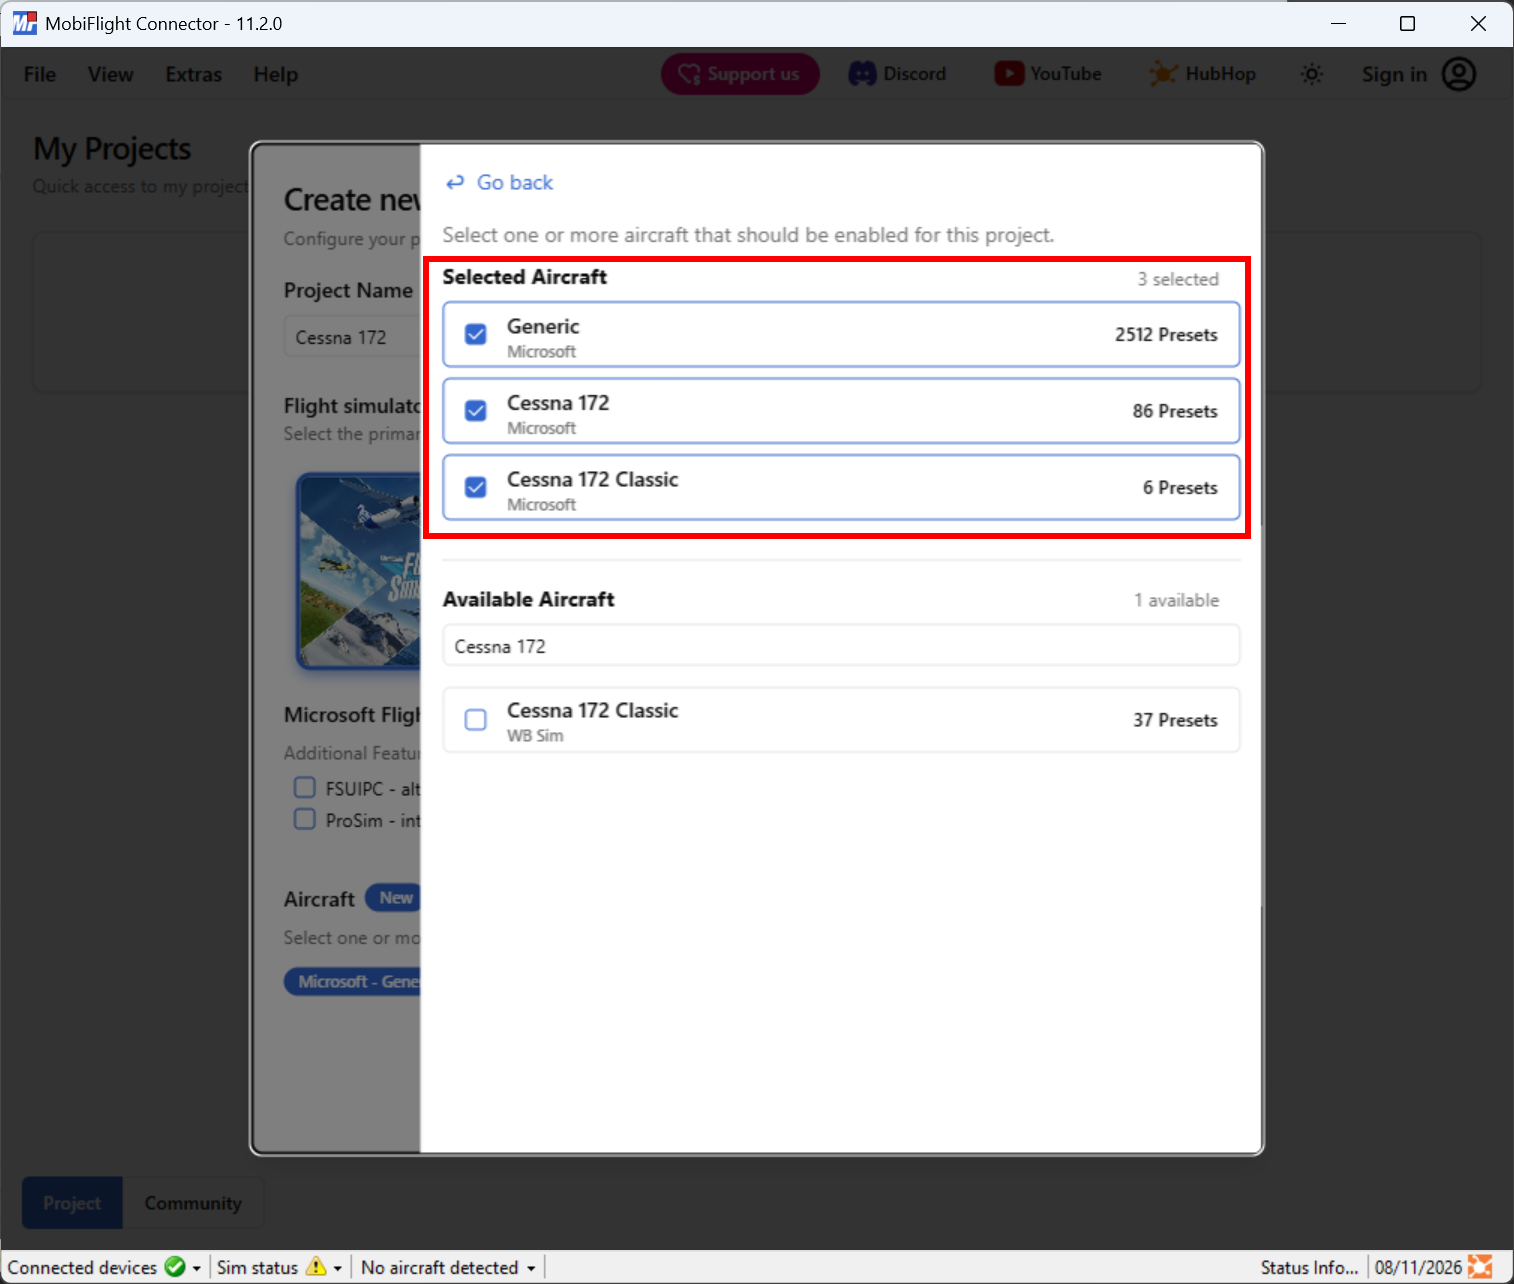Click the Go back link
Screen dimensions: 1514x1284
499,182
